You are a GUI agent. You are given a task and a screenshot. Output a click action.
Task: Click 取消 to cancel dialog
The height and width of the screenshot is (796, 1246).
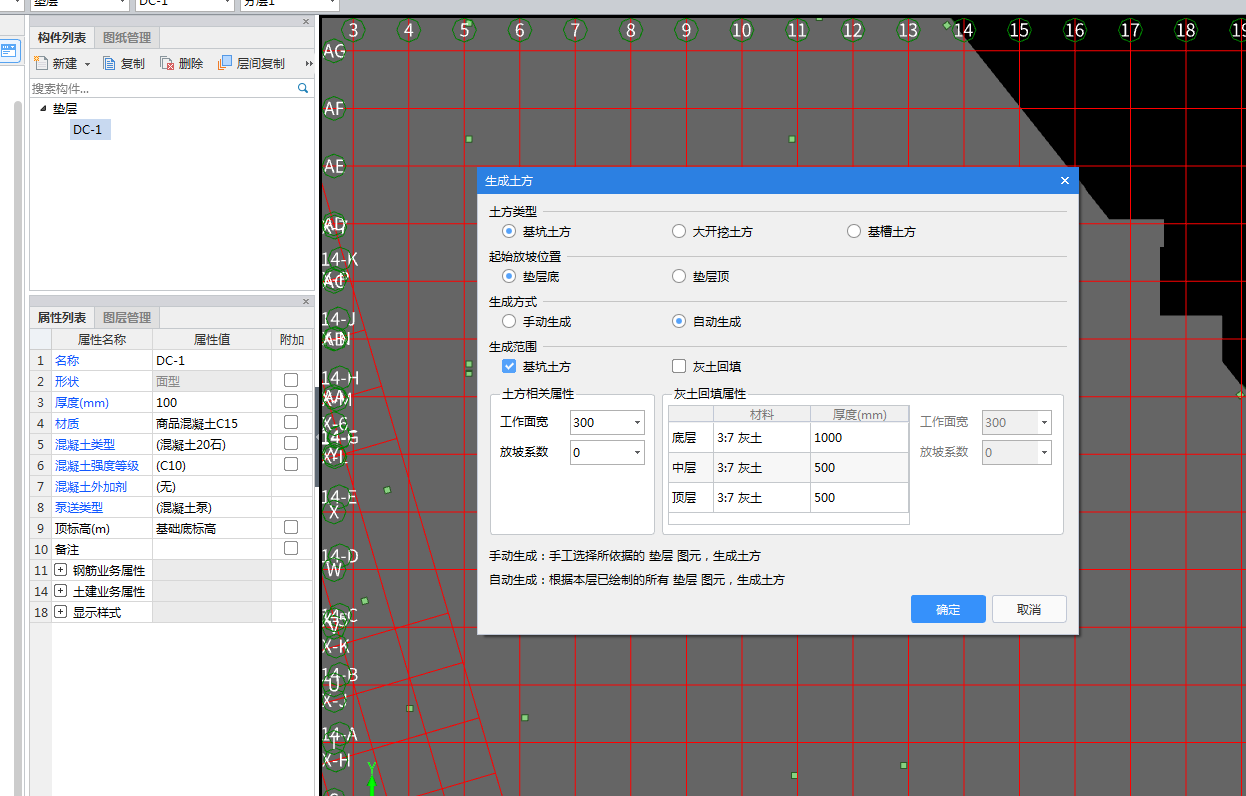pos(1029,609)
